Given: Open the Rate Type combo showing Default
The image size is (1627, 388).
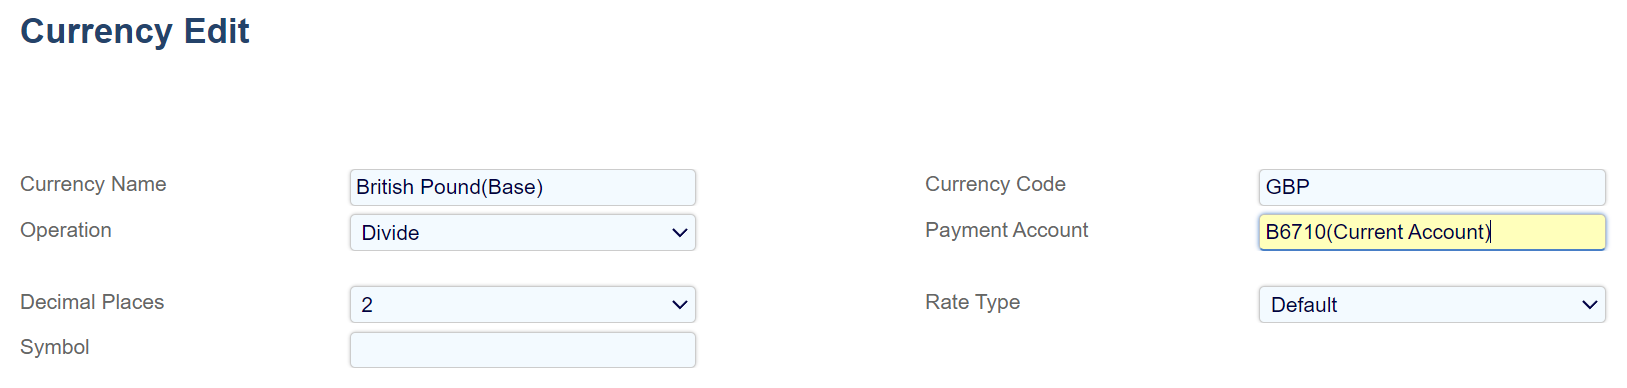Looking at the screenshot, I should click(1432, 304).
